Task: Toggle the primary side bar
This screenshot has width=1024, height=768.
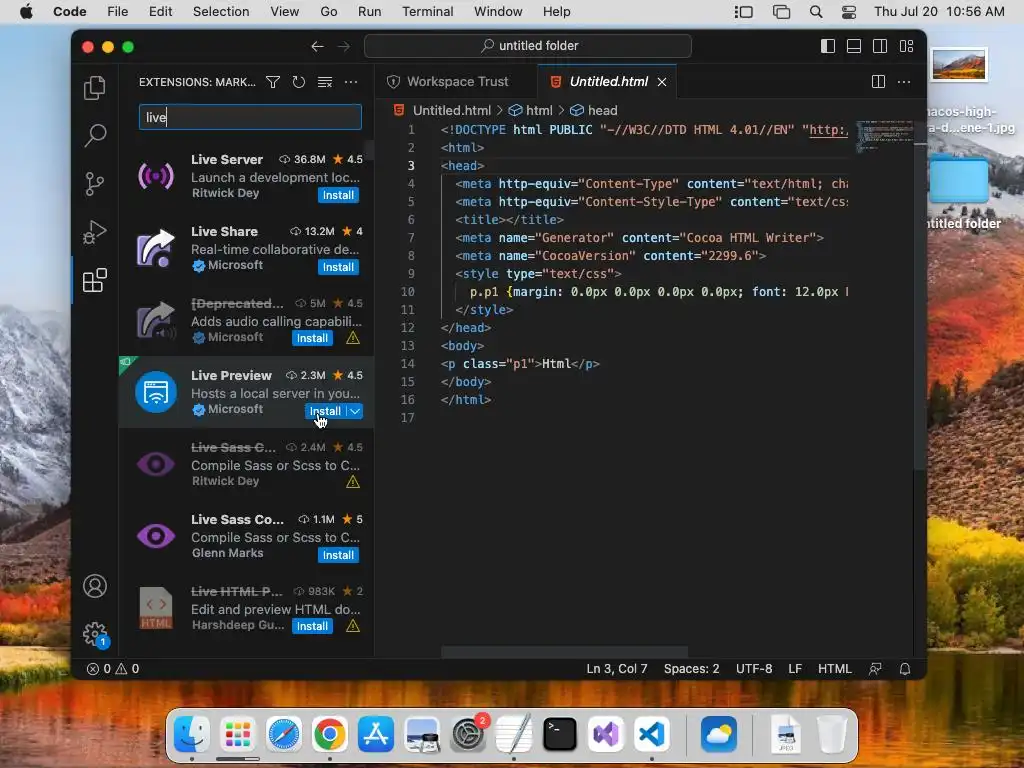Action: coord(827,46)
